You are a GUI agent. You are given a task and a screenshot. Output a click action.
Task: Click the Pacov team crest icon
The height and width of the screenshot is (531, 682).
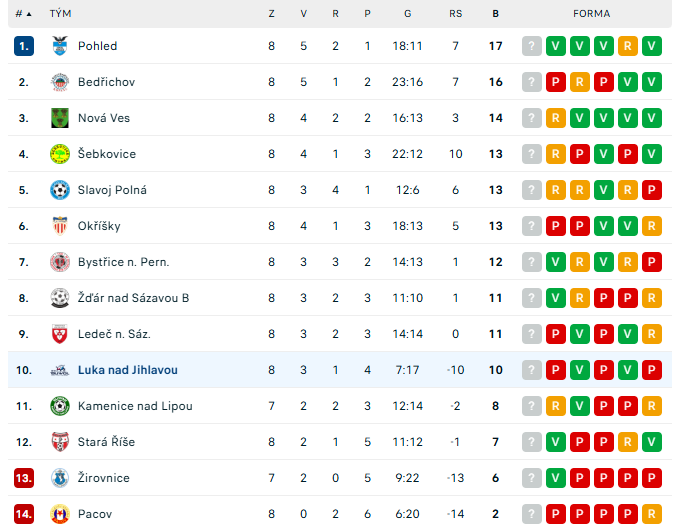60,514
